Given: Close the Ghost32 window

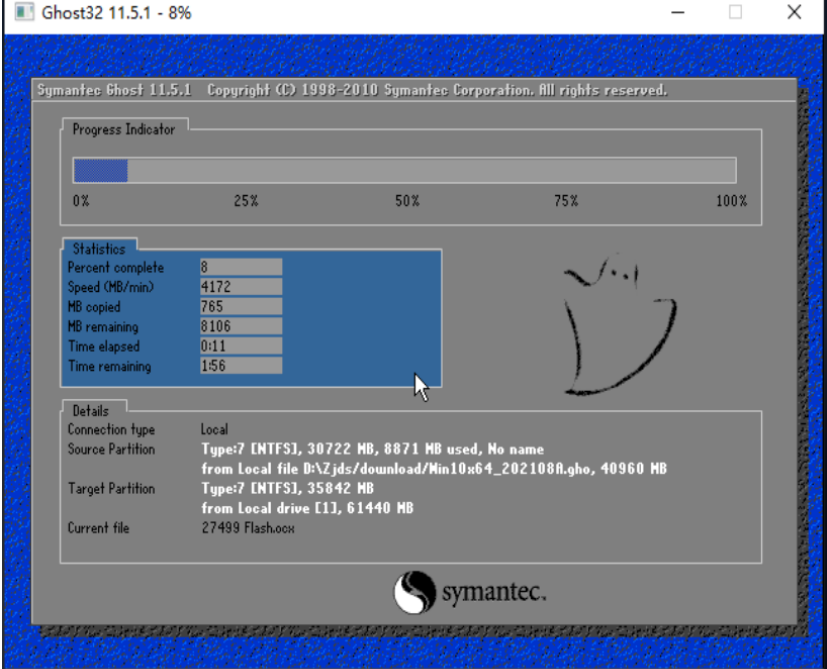Looking at the screenshot, I should click(794, 12).
